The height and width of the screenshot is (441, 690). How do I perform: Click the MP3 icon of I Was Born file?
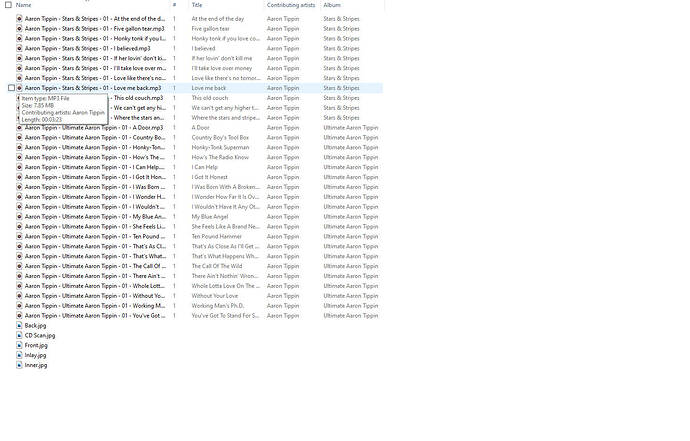(x=19, y=187)
